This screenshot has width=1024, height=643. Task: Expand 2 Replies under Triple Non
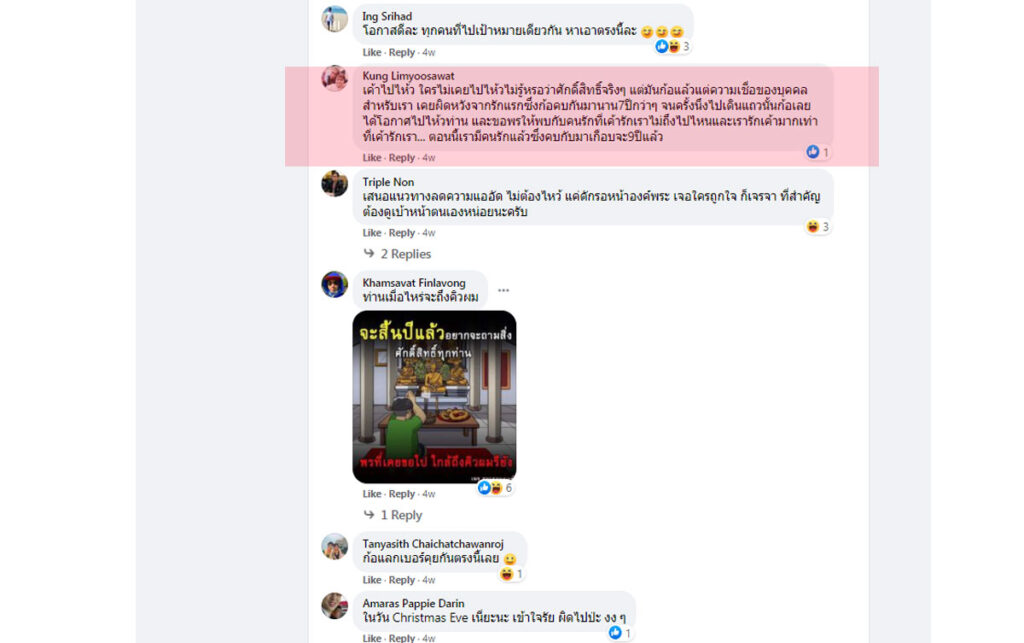coord(397,254)
